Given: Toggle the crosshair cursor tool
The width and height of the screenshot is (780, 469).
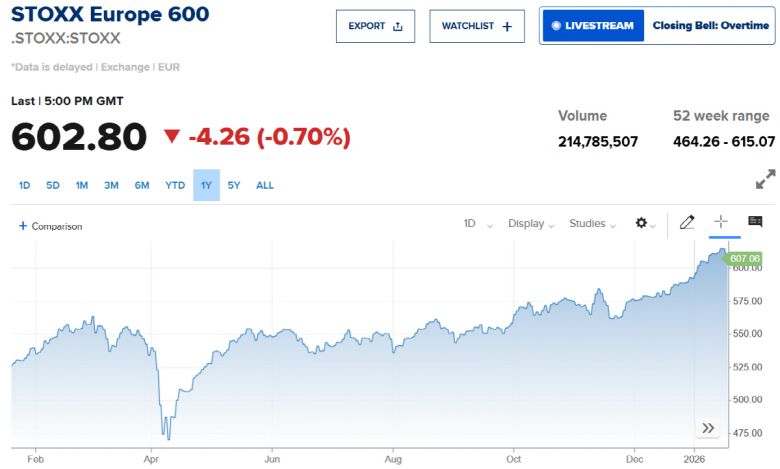Looking at the screenshot, I should 720,223.
